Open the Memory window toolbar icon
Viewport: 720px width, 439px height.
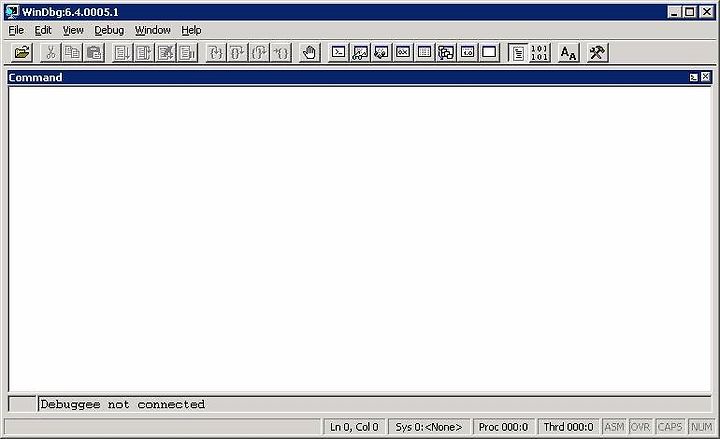point(424,53)
